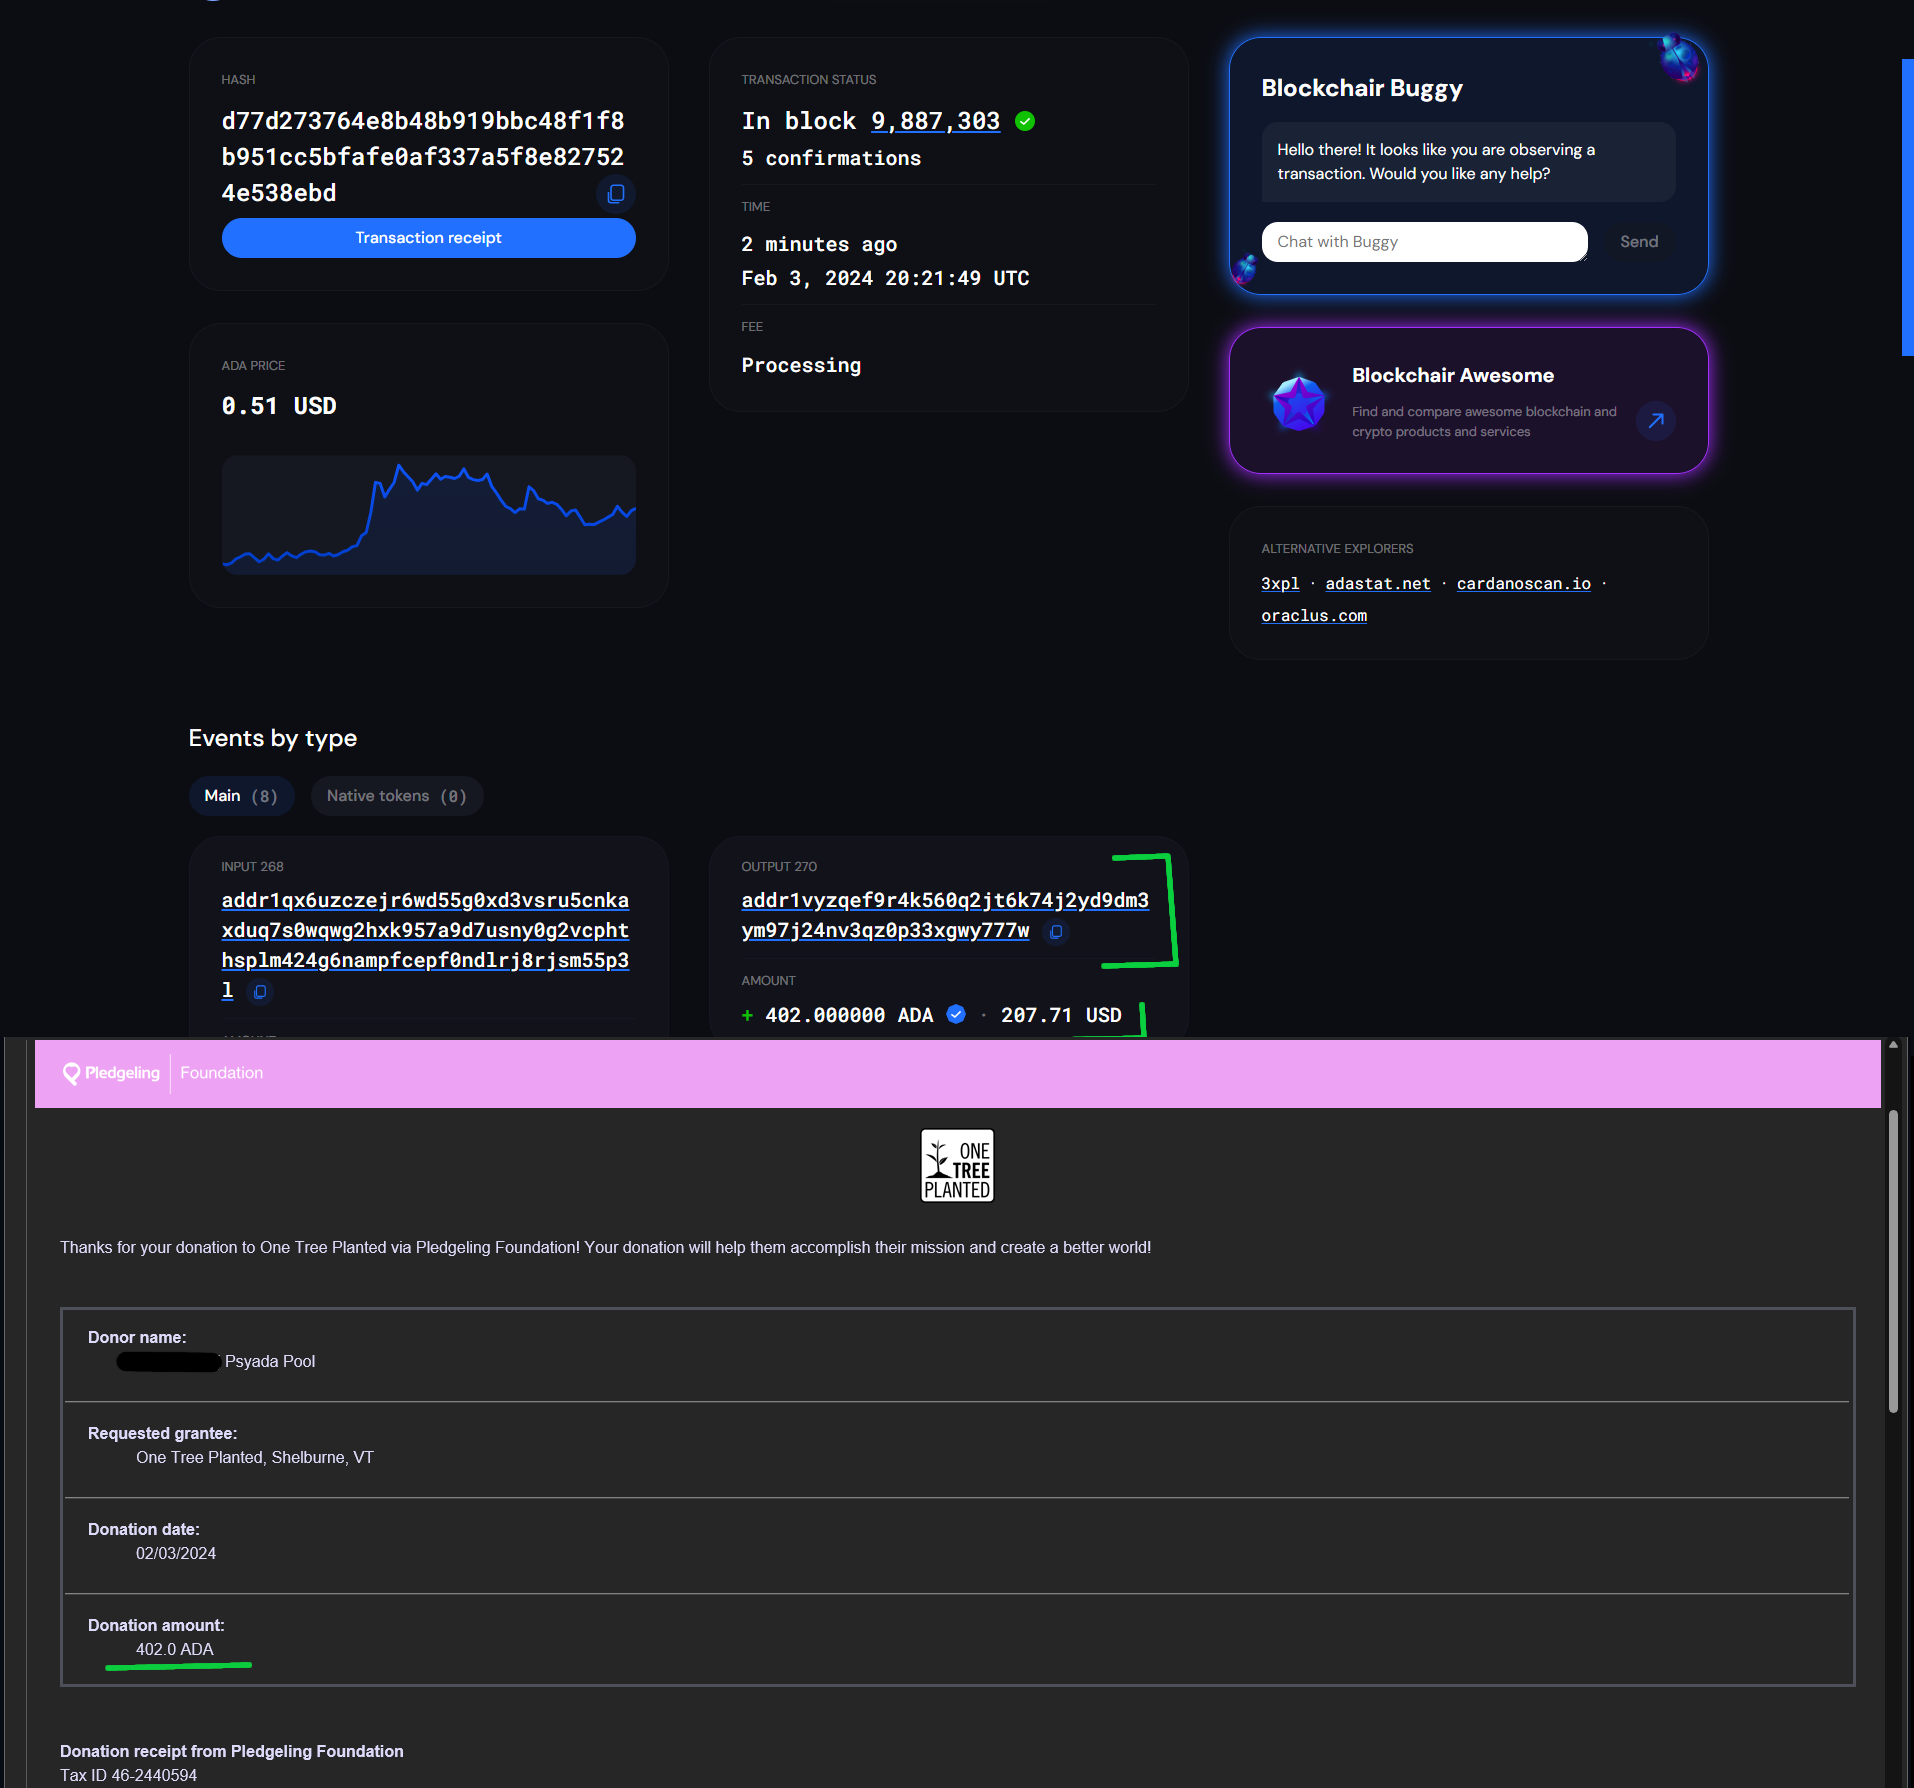Click the 2 minutes ago text

coord(819,245)
